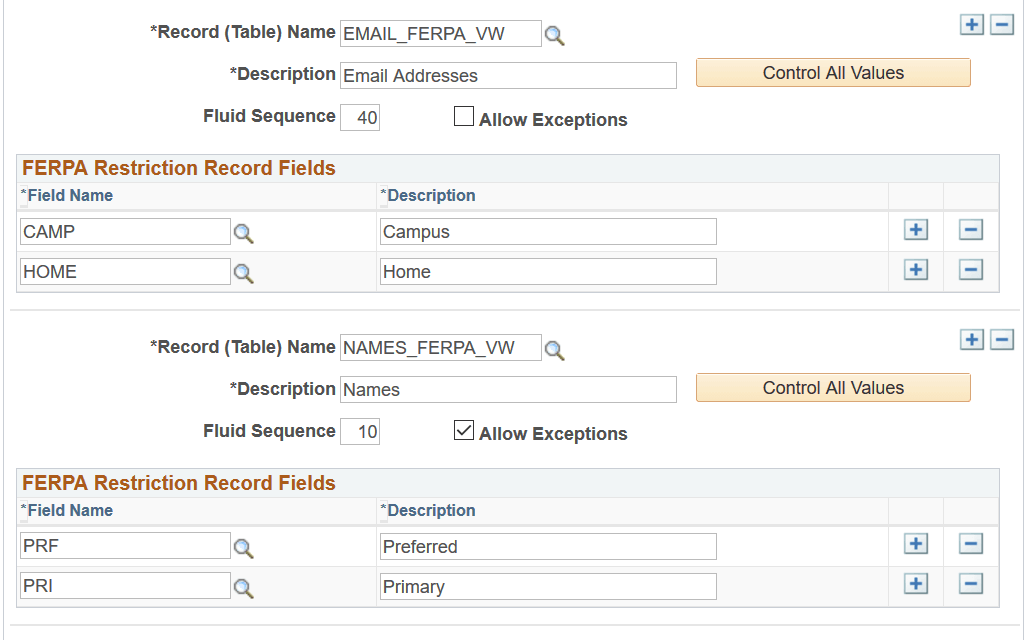The width and height of the screenshot is (1030, 640).
Task: Add a row after the CAMP field
Action: coord(916,229)
